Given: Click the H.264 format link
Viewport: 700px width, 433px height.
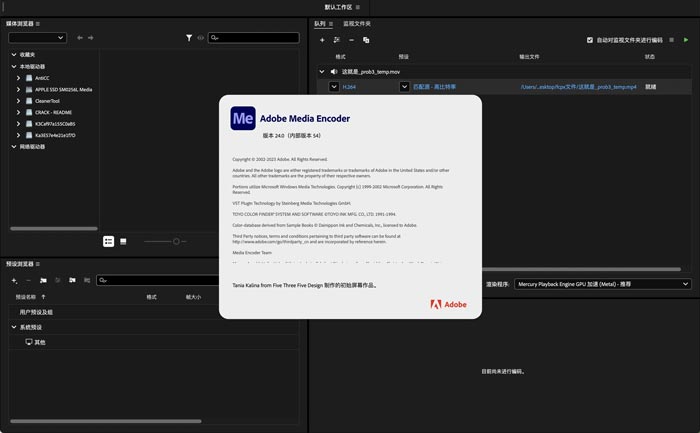Looking at the screenshot, I should (349, 87).
